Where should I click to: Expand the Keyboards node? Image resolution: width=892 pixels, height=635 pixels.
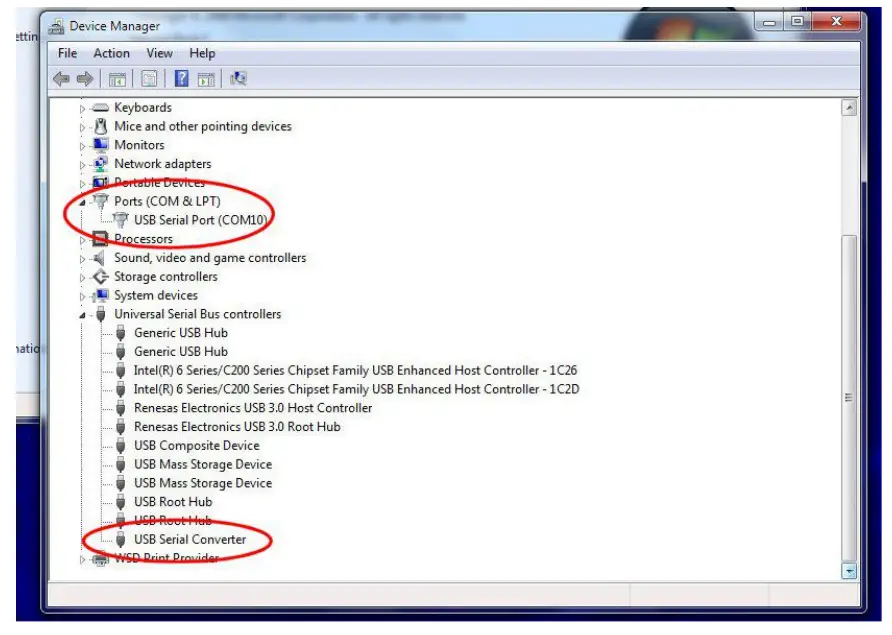82,108
